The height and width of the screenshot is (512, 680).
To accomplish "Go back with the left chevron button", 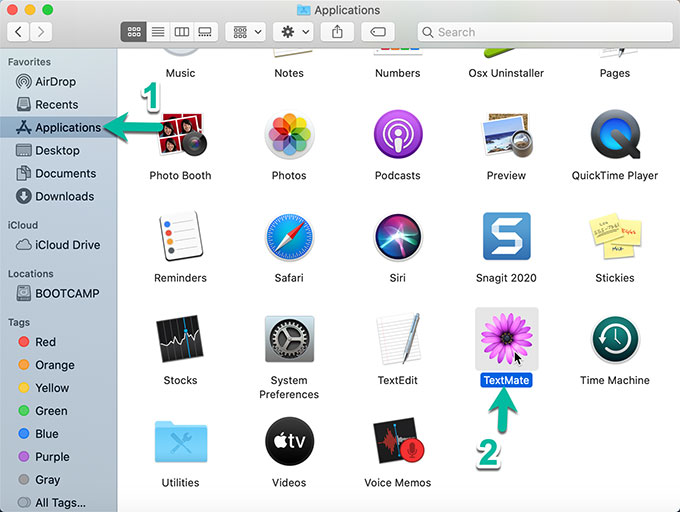I will tap(18, 32).
